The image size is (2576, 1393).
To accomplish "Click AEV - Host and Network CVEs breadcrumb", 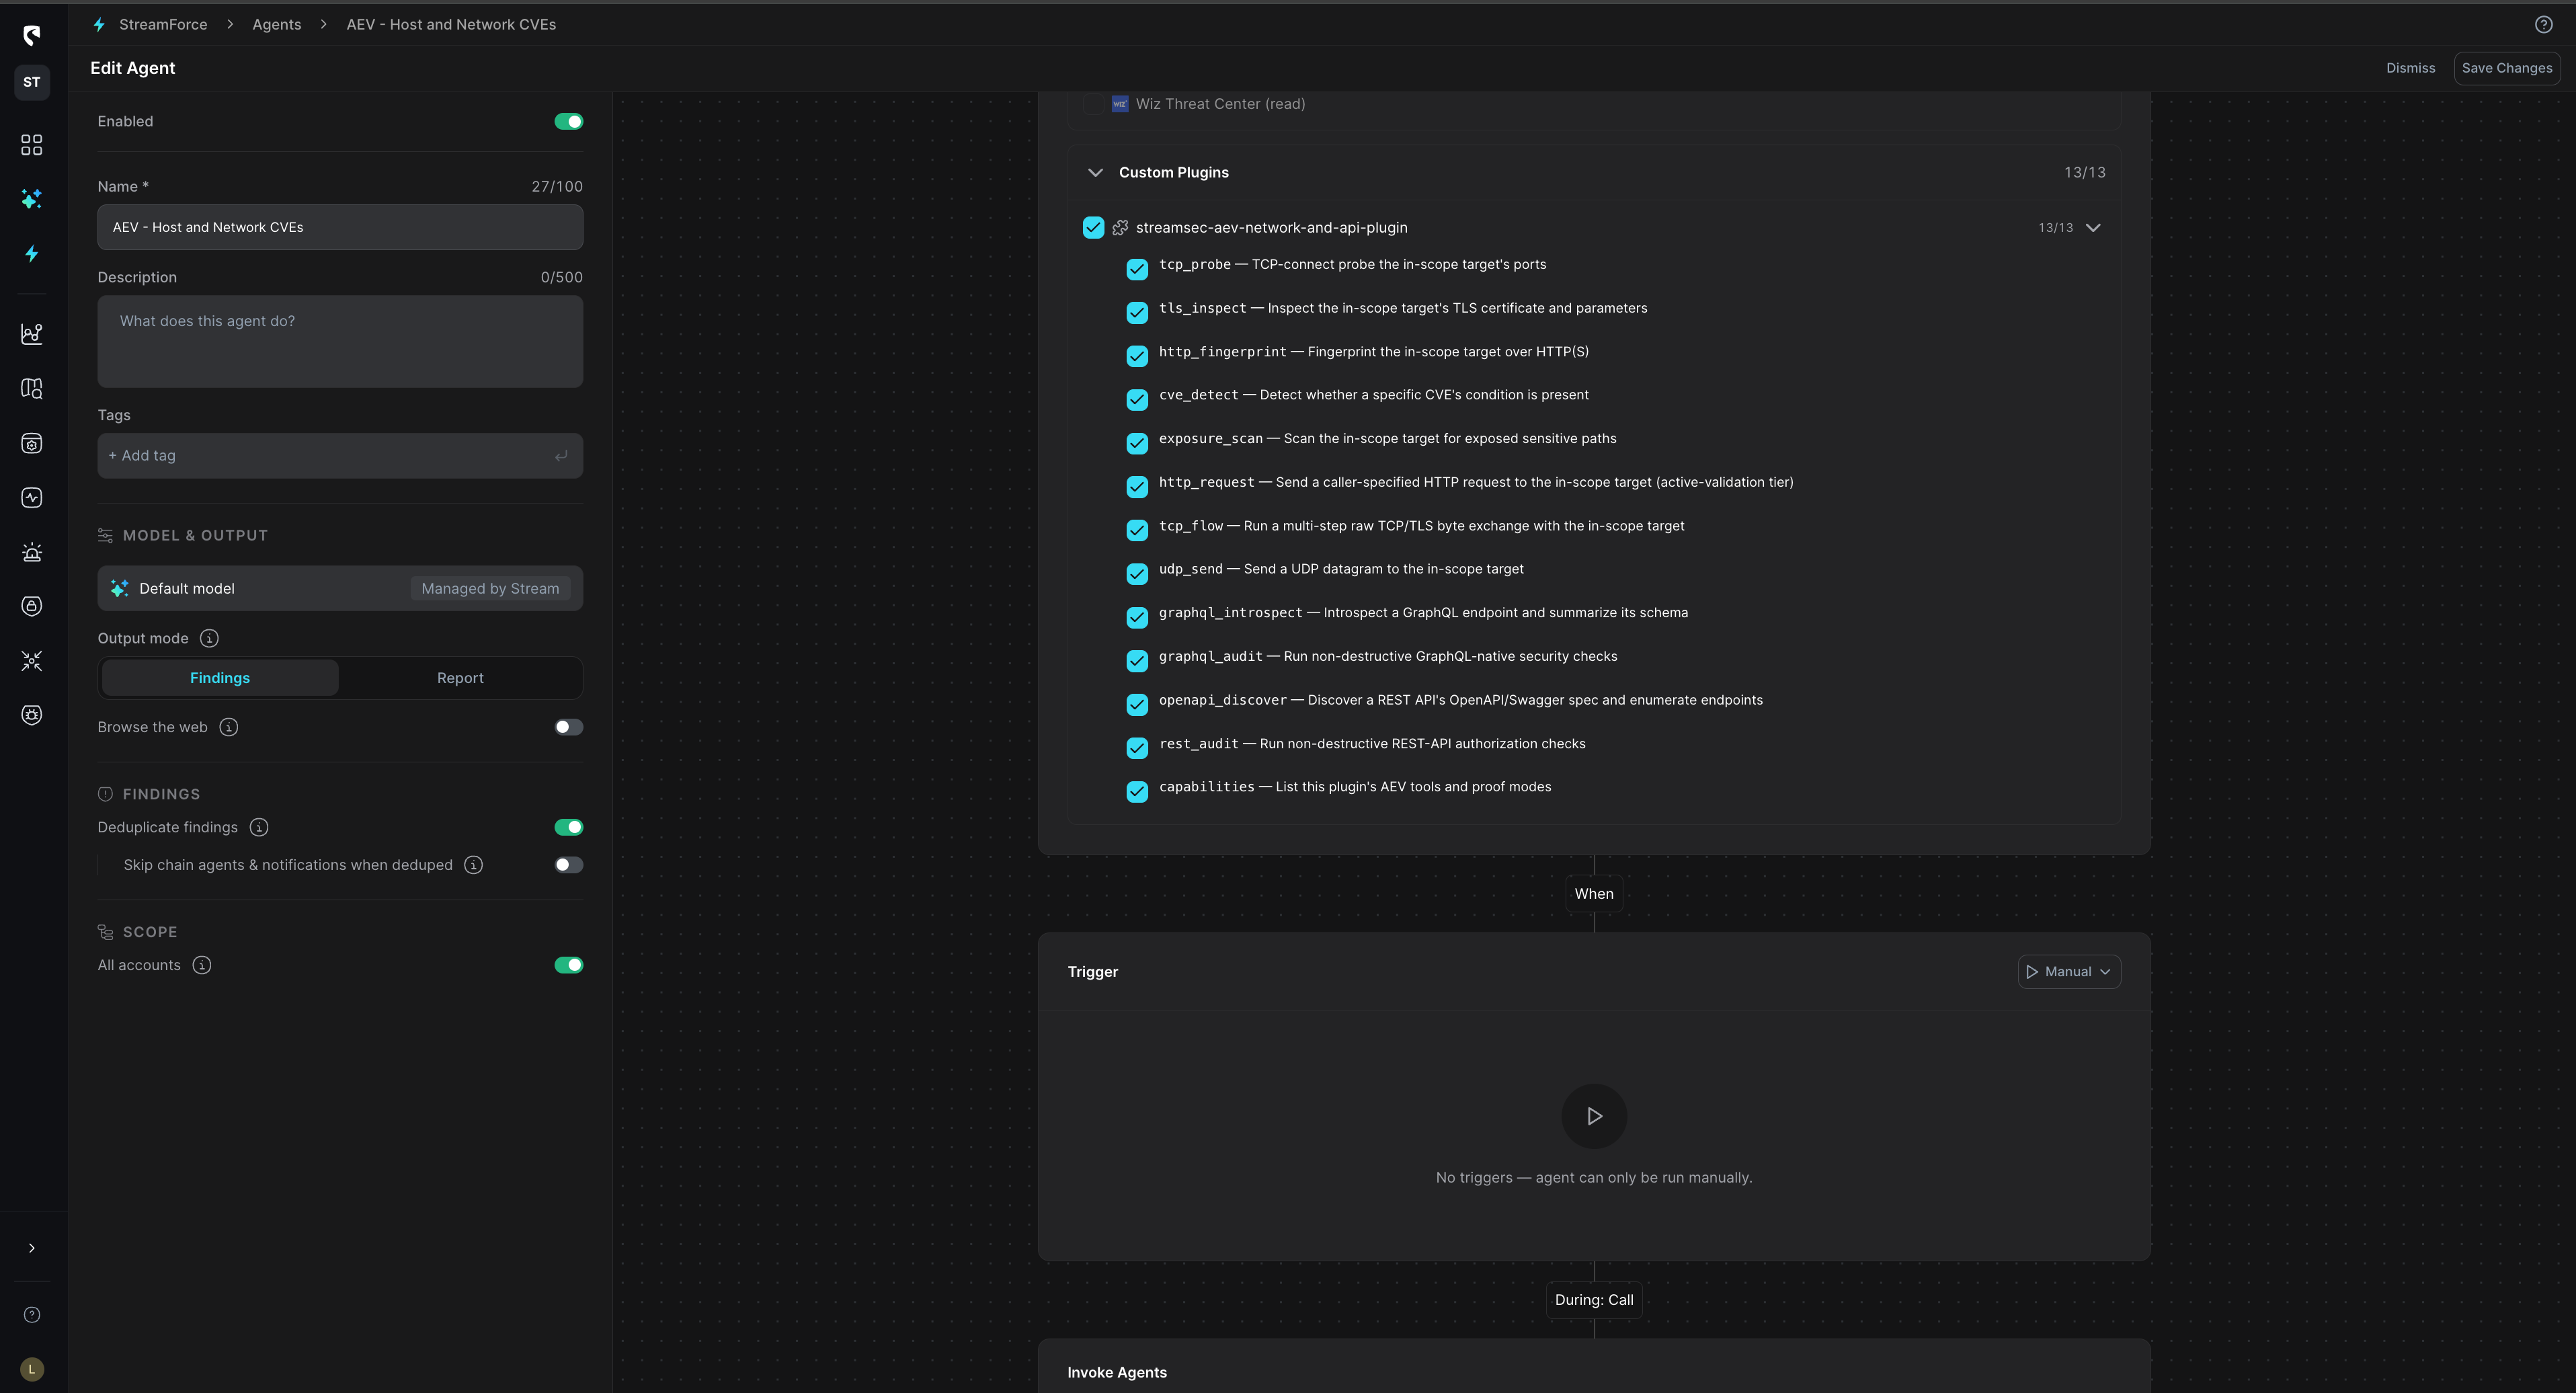I will [451, 25].
